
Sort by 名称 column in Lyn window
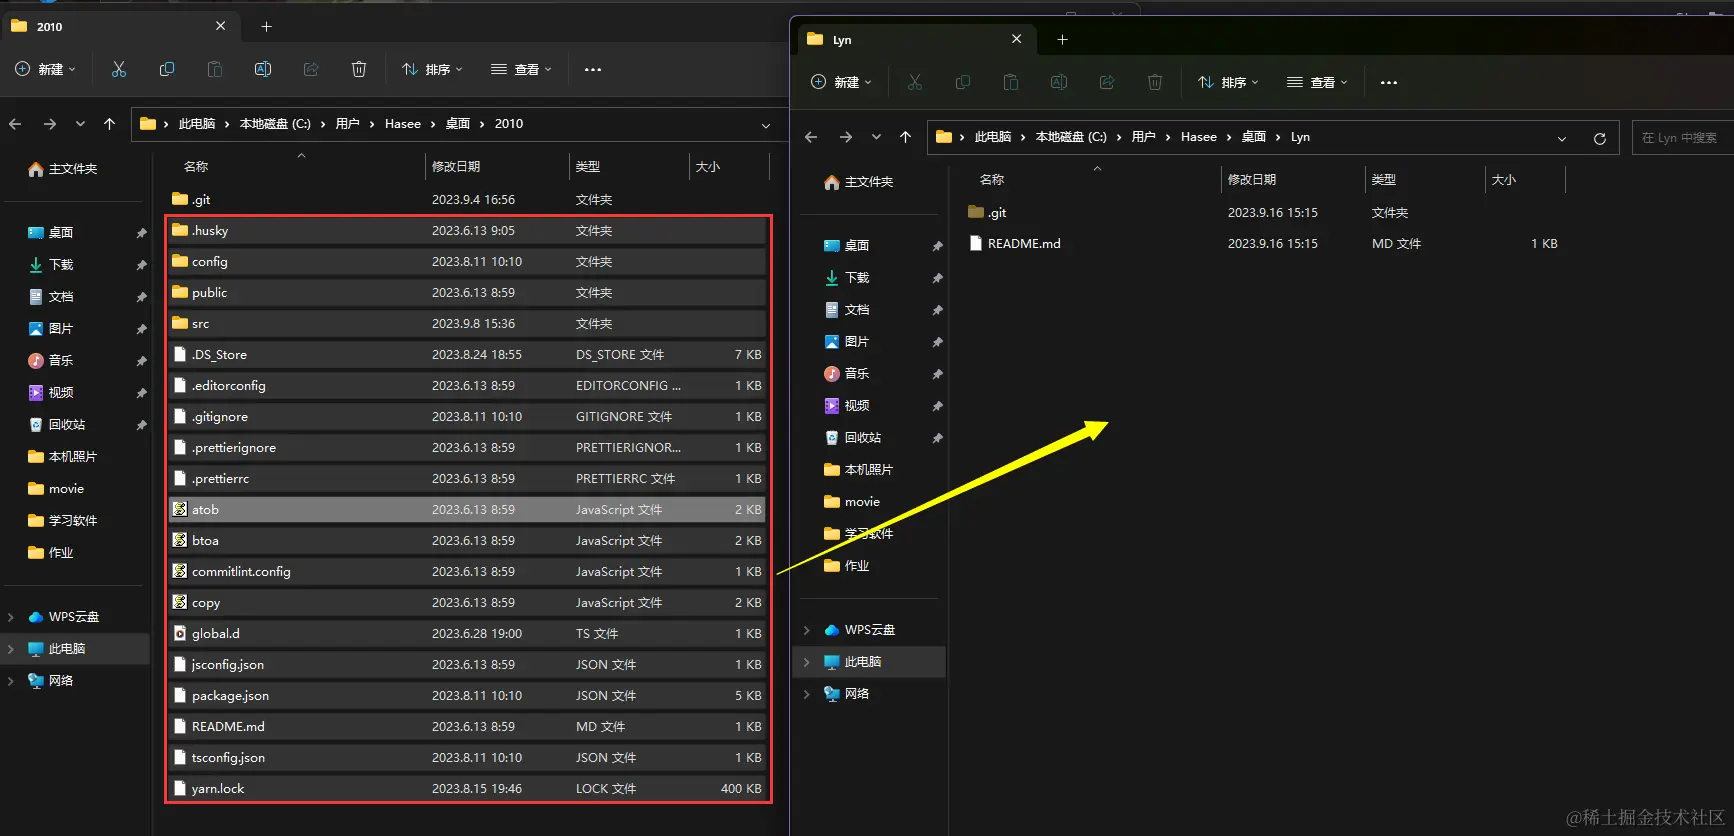pyautogui.click(x=992, y=180)
